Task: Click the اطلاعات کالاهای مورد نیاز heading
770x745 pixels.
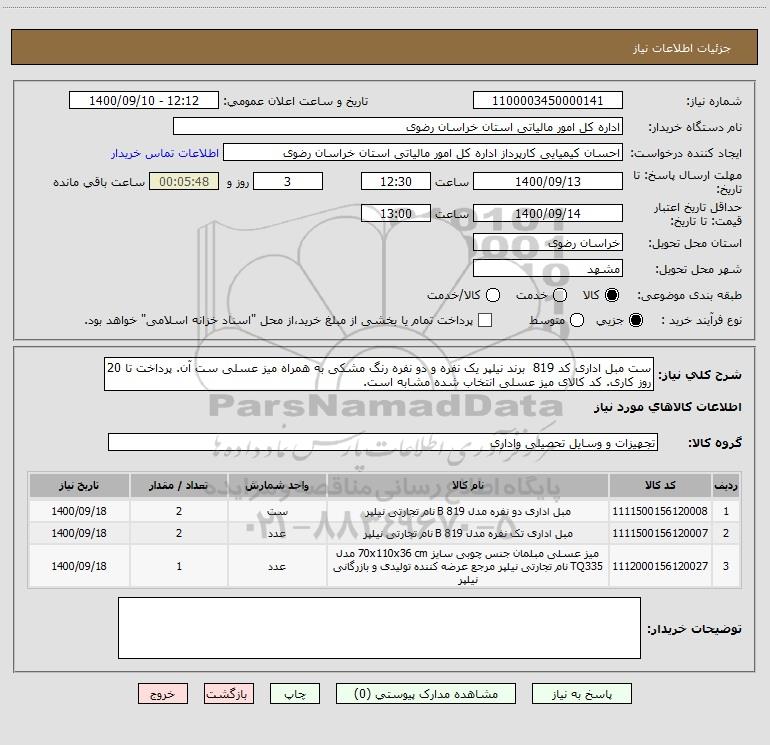Action: pyautogui.click(x=667, y=407)
